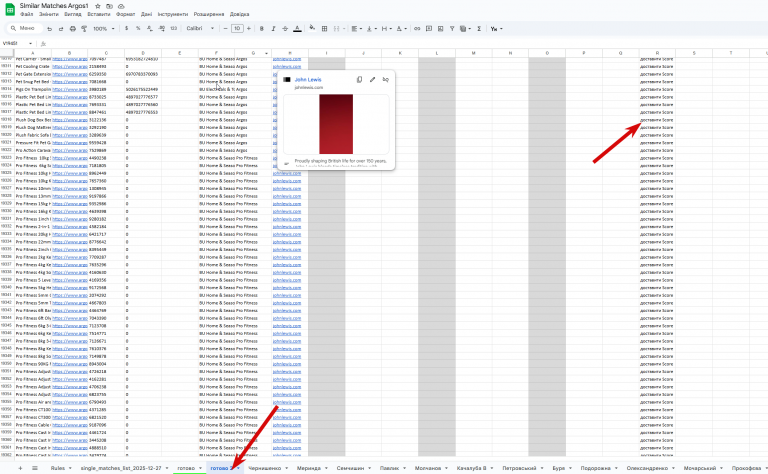Open the zoom 100% dropdown

(x=104, y=28)
